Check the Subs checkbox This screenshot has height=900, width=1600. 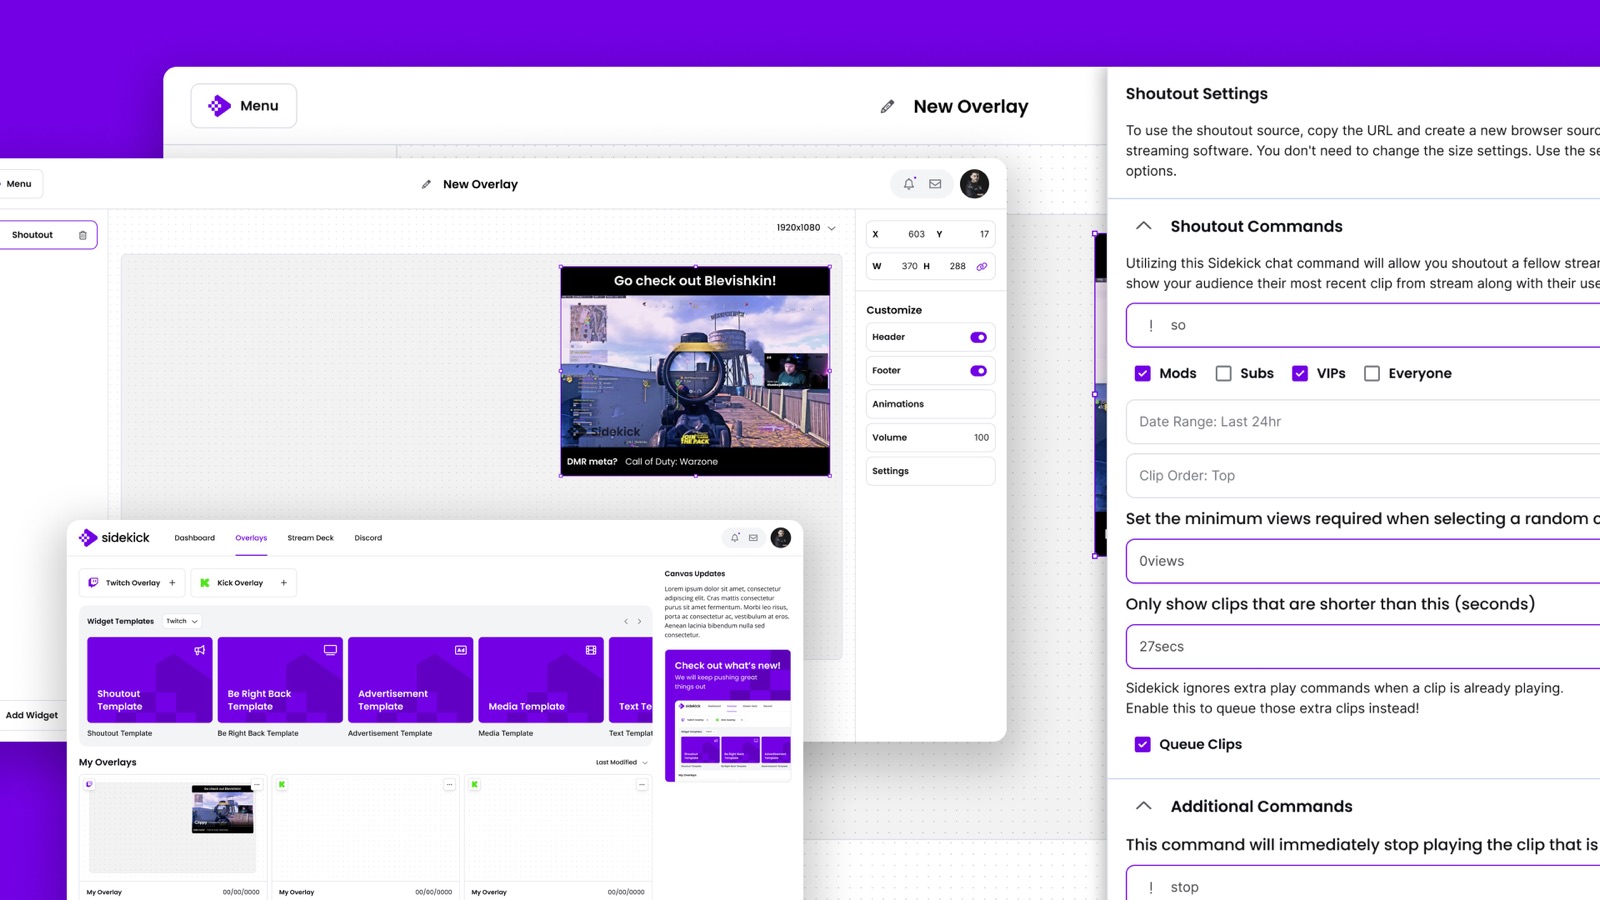coord(1223,373)
